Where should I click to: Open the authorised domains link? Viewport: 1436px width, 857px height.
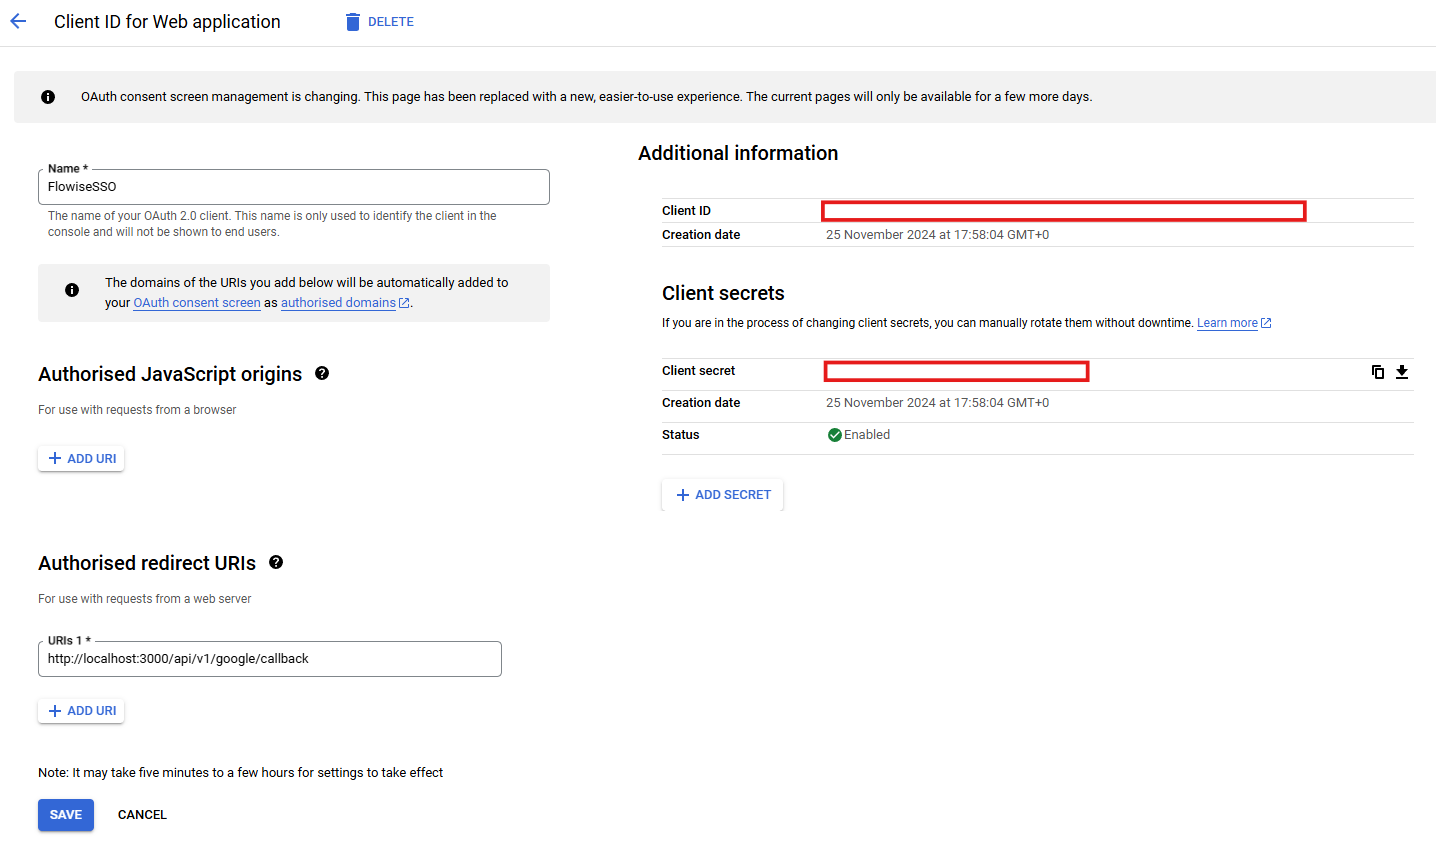click(x=338, y=303)
